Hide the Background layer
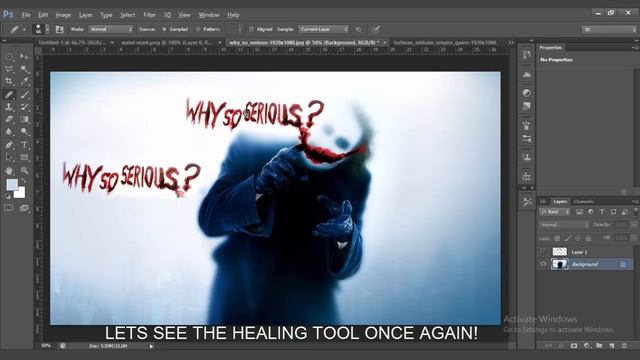 tap(543, 264)
